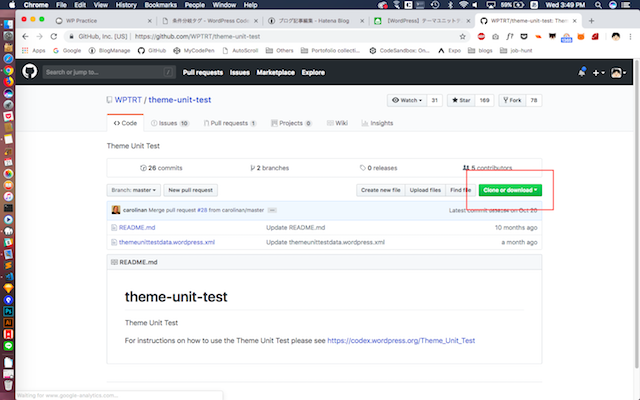View the 169 stargazers count
Screen dimensions: 640x400
(x=484, y=100)
